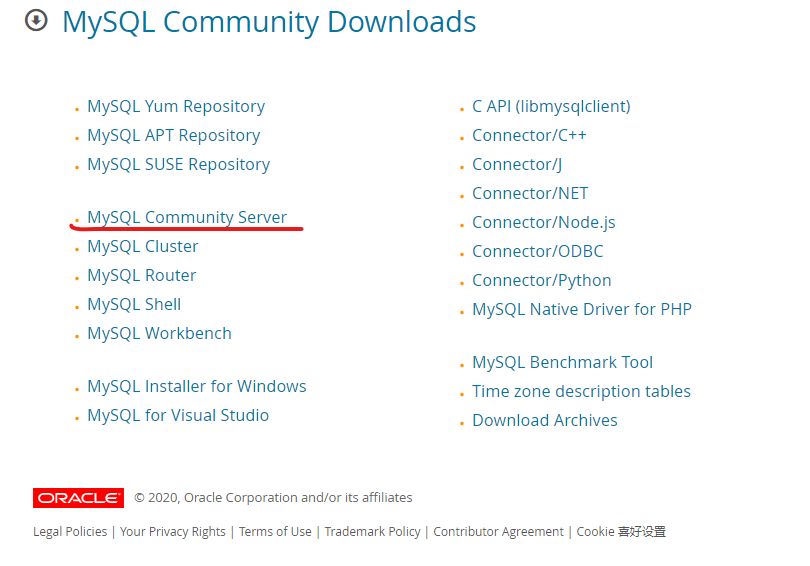Open MySQL for Visual Studio link
Screen dimensions: 810x566
178,415
